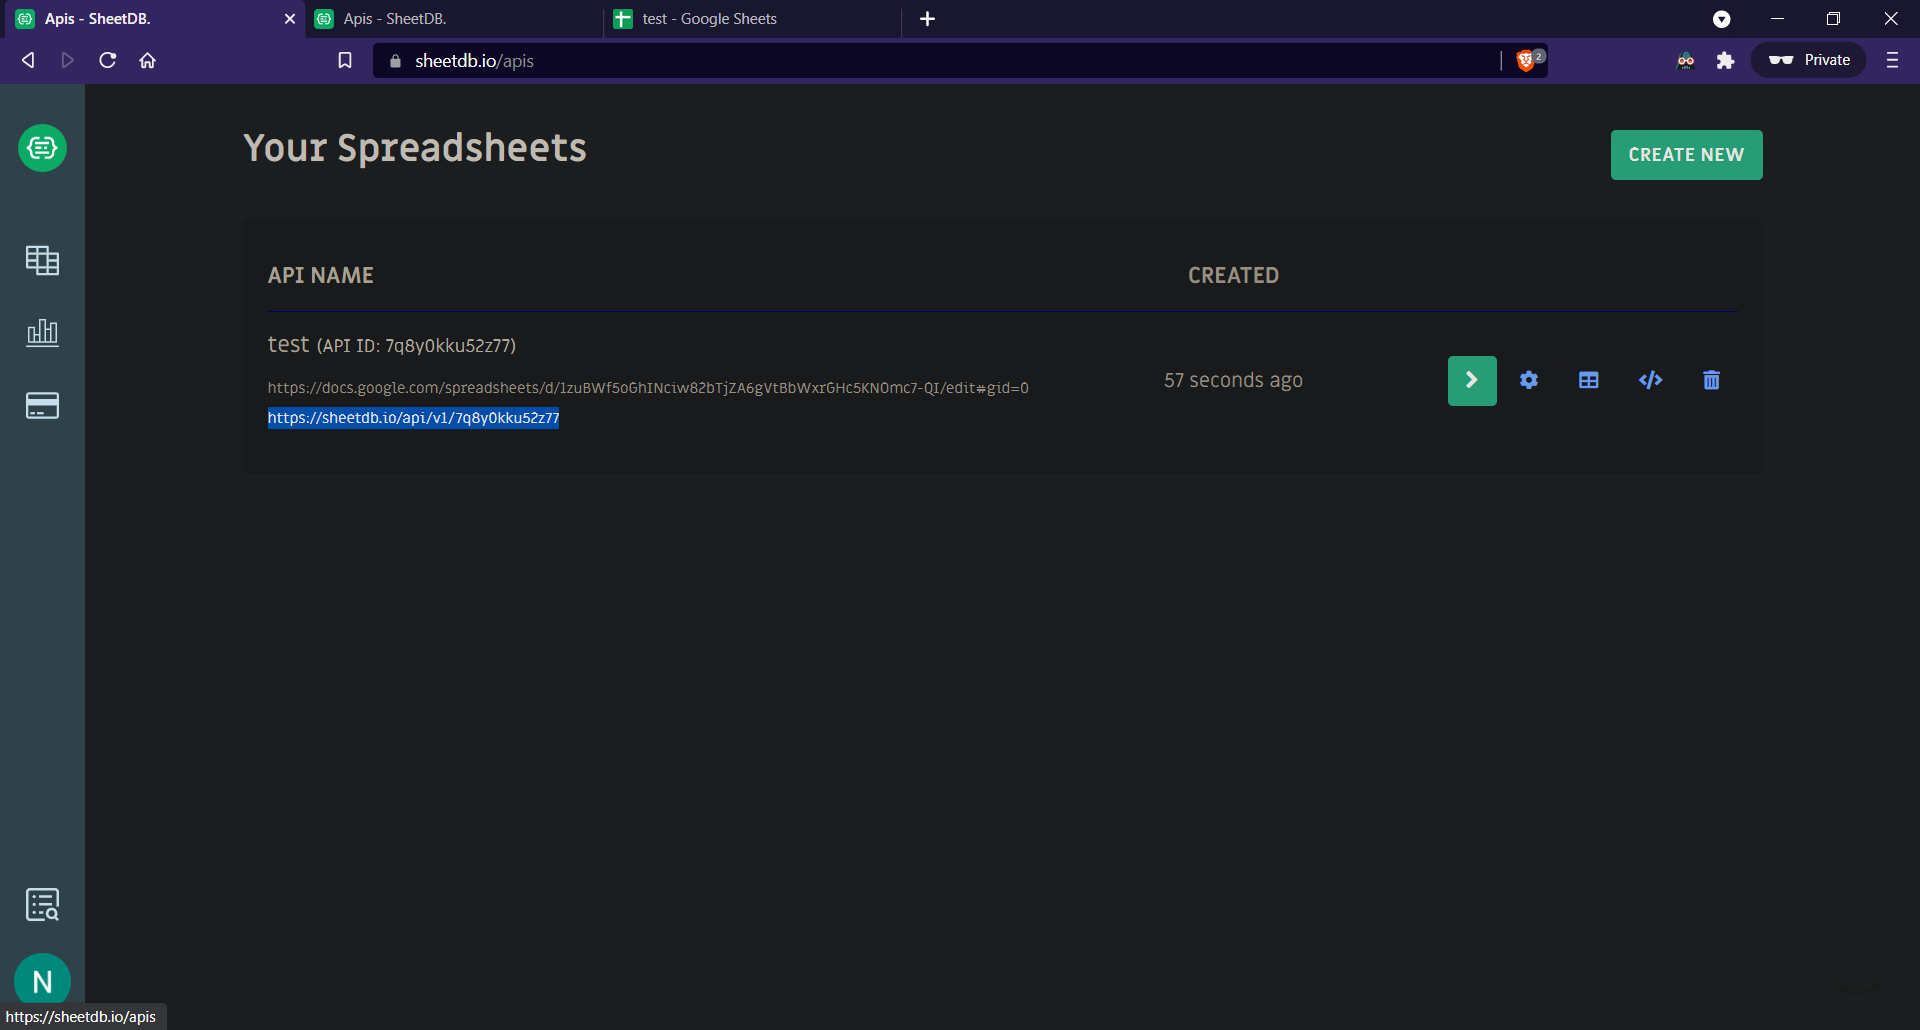Go forward to the next page
The image size is (1920, 1030).
[x=67, y=60]
